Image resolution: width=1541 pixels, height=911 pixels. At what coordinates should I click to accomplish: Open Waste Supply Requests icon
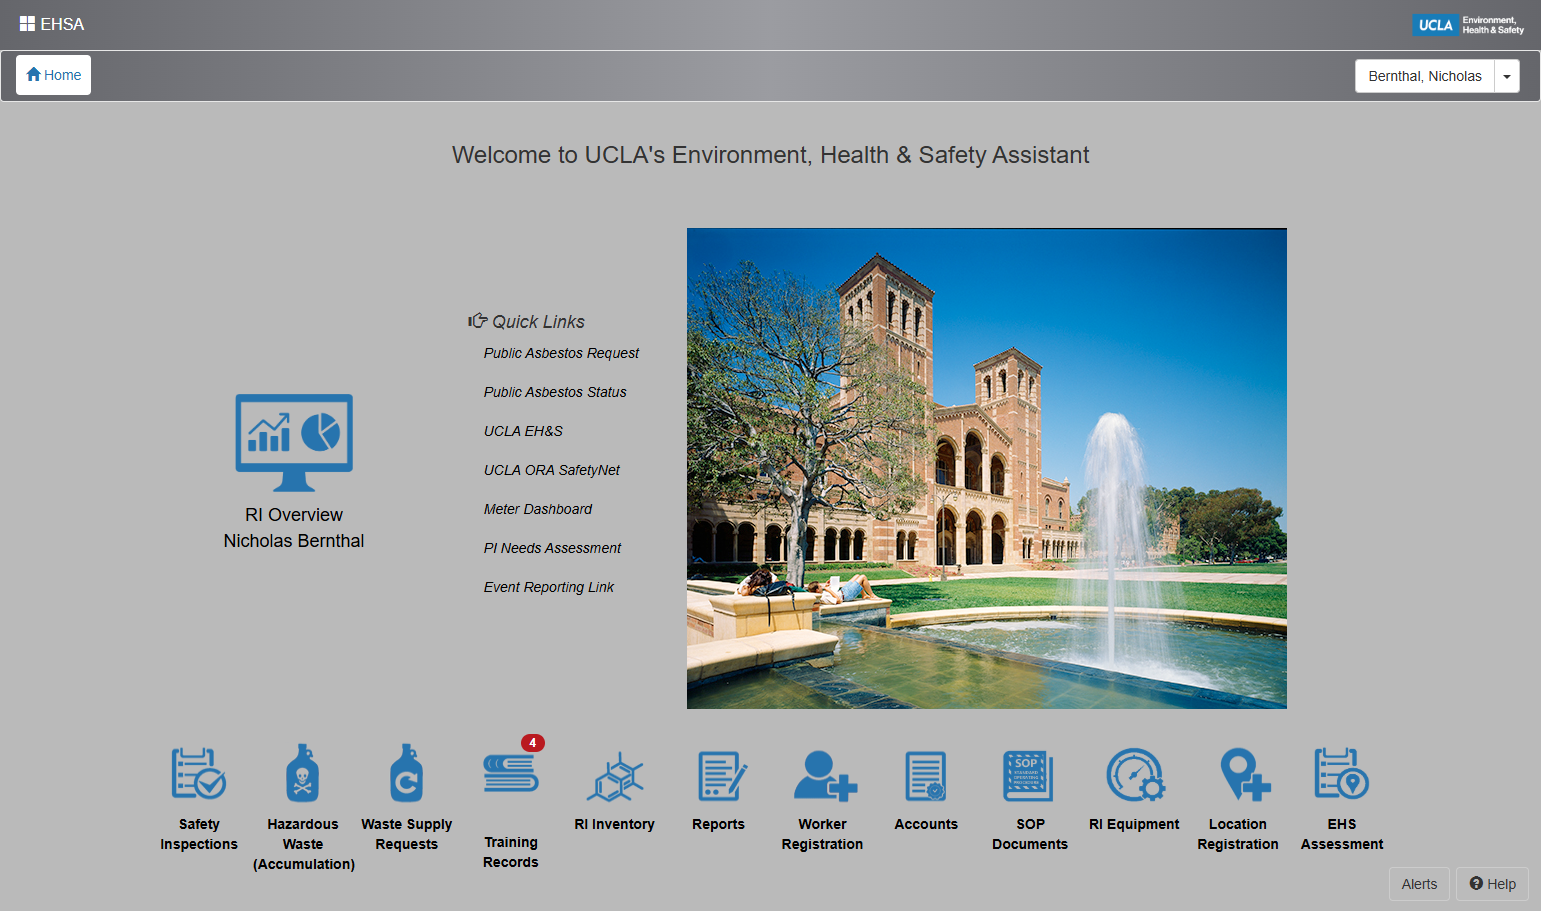[x=406, y=772]
